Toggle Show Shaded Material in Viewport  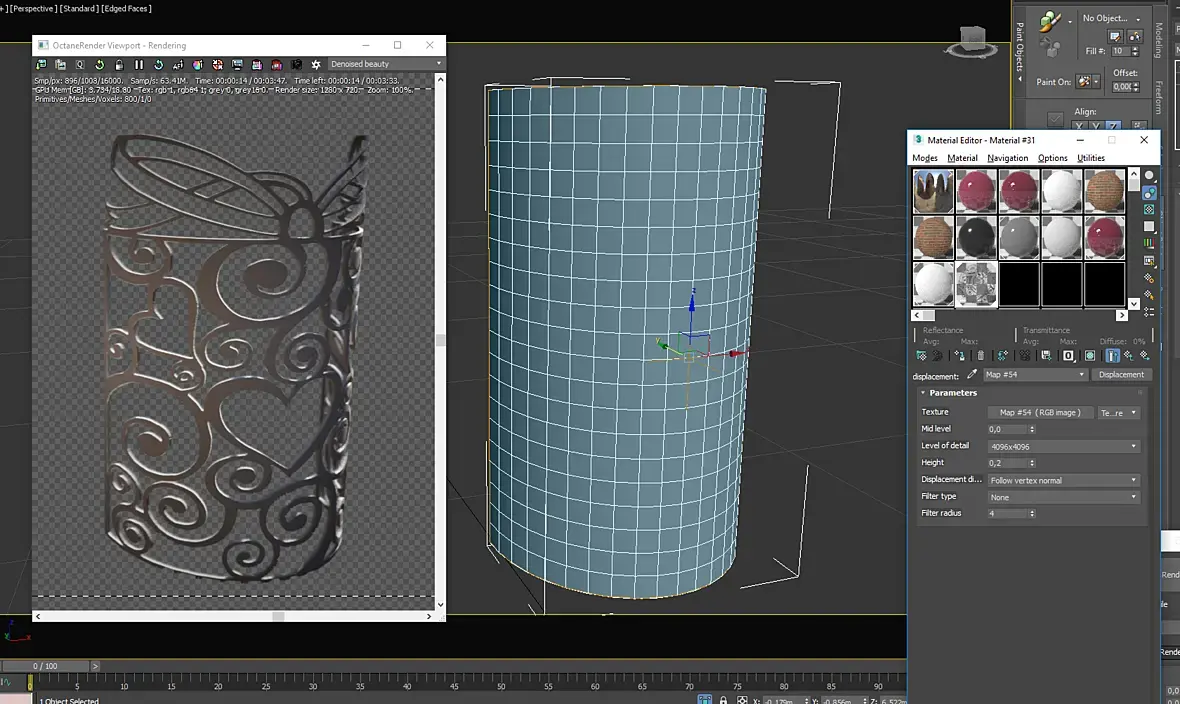(x=1090, y=355)
